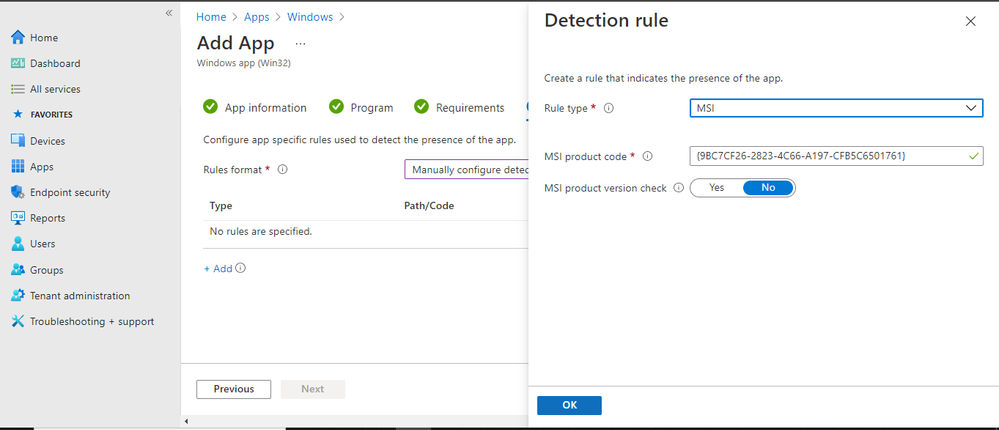This screenshot has width=999, height=430.
Task: Switch to the App information step
Action: 255,108
